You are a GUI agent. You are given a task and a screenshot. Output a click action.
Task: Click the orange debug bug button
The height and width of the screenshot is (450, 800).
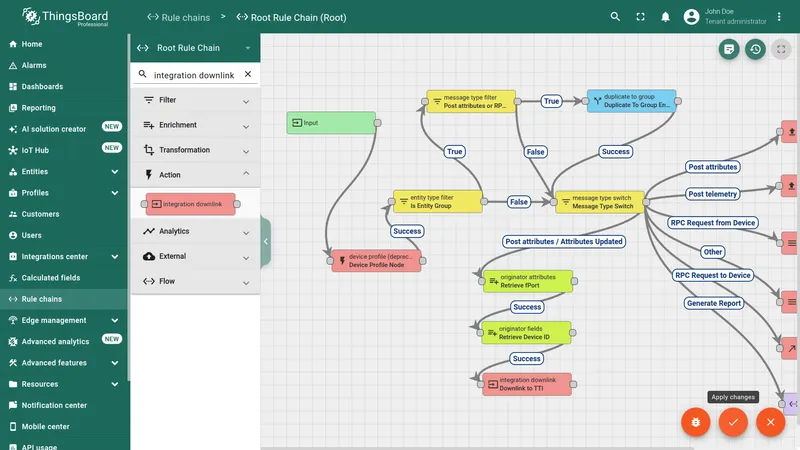click(695, 422)
